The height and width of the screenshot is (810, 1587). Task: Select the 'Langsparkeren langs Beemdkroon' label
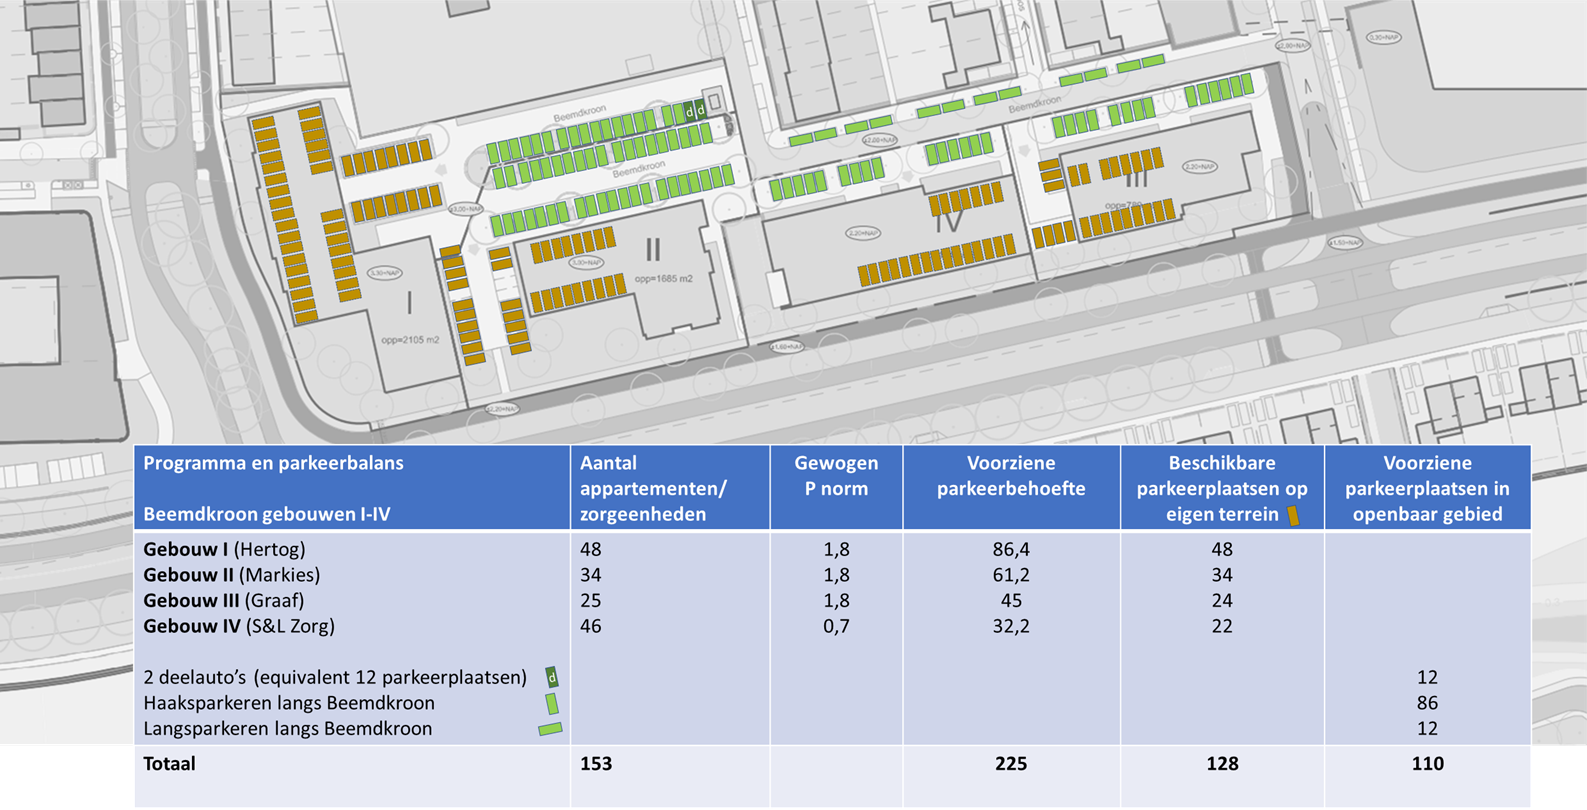288,729
